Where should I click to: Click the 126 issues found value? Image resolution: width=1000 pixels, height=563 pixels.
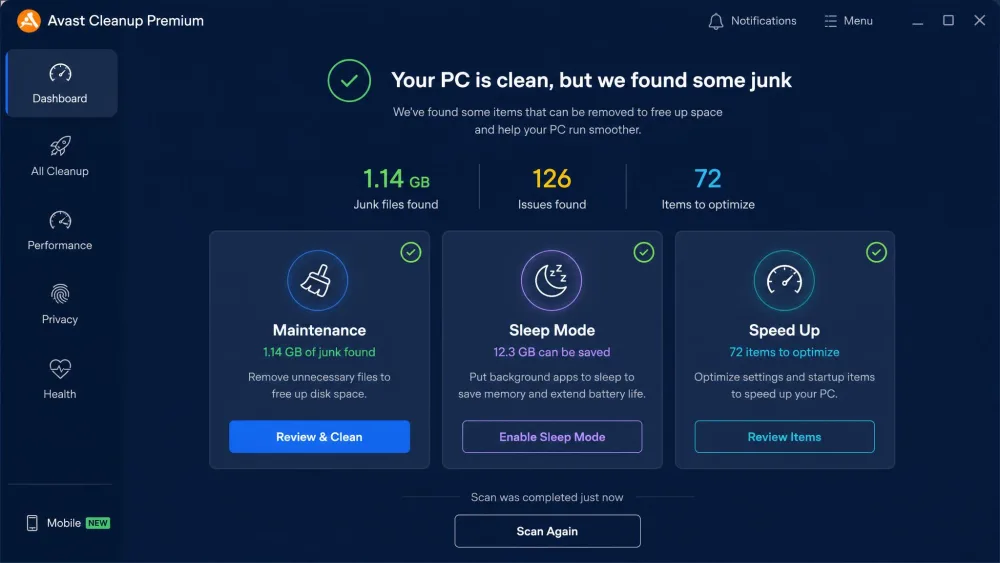(552, 179)
